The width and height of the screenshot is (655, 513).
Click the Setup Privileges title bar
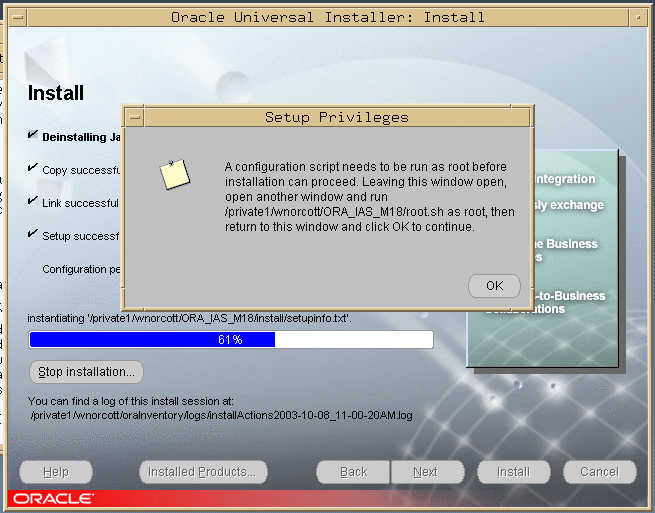point(337,117)
